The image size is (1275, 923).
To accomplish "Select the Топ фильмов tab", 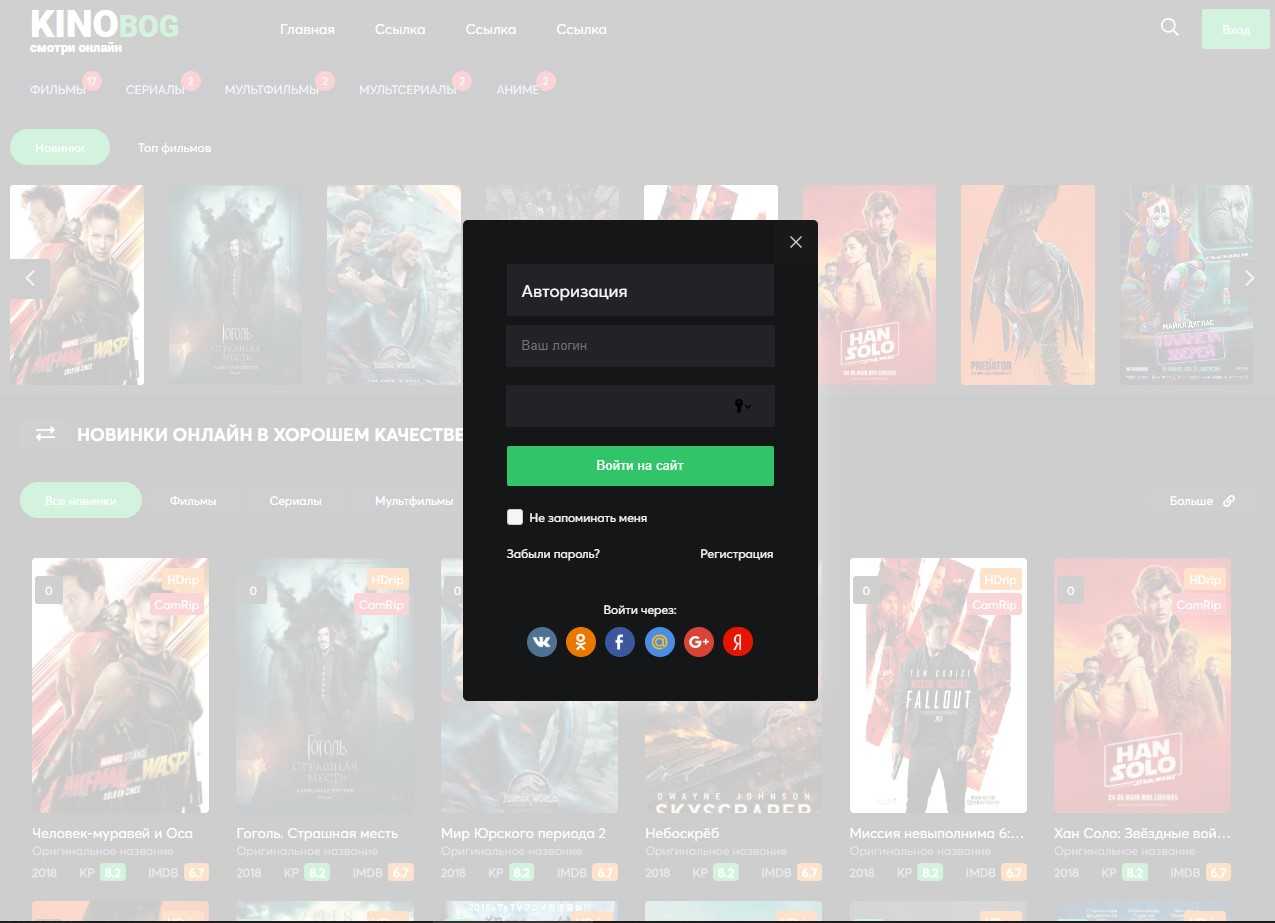I will (174, 148).
